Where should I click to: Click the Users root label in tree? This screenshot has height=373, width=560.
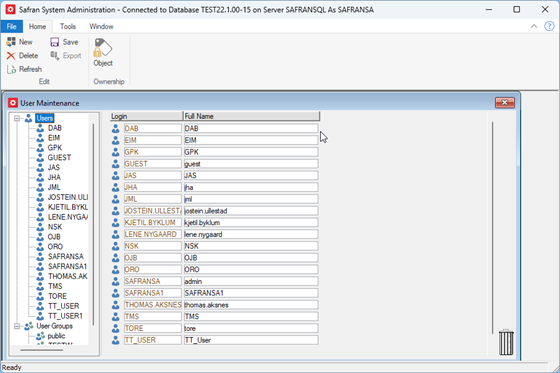(x=45, y=118)
